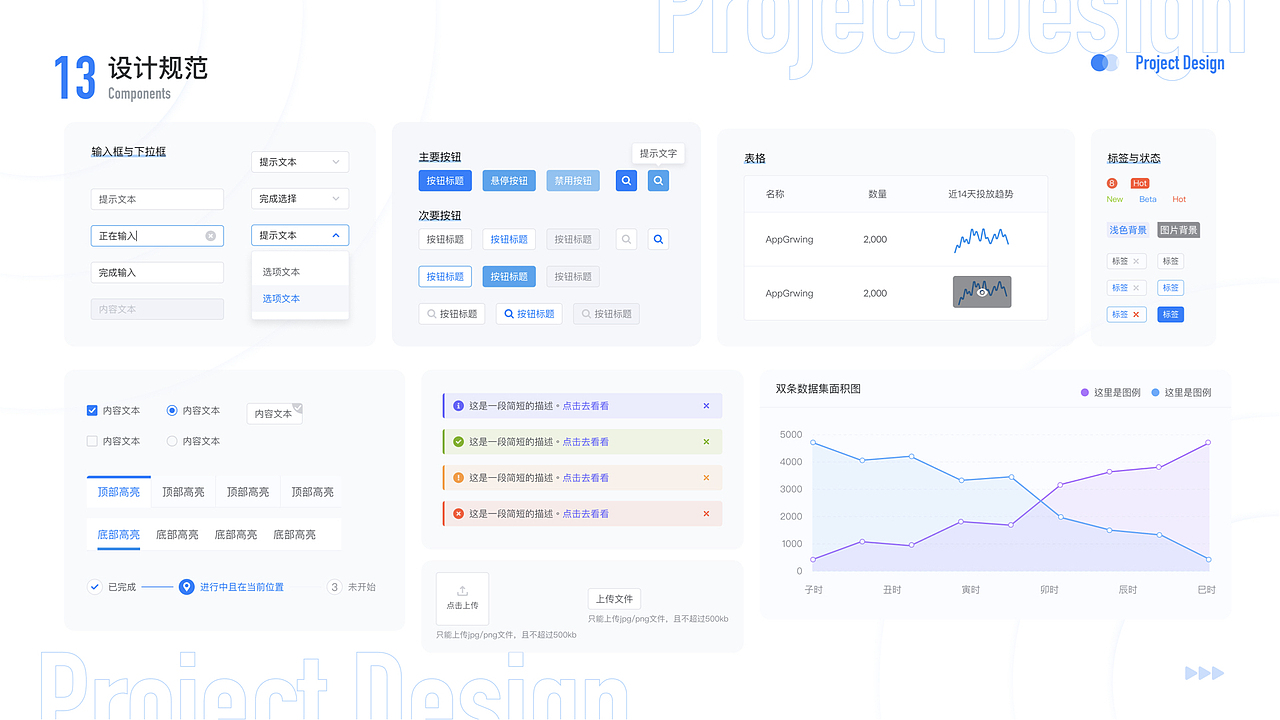
Task: Click the 进行中且在当前位置 step label
Action: (242, 587)
